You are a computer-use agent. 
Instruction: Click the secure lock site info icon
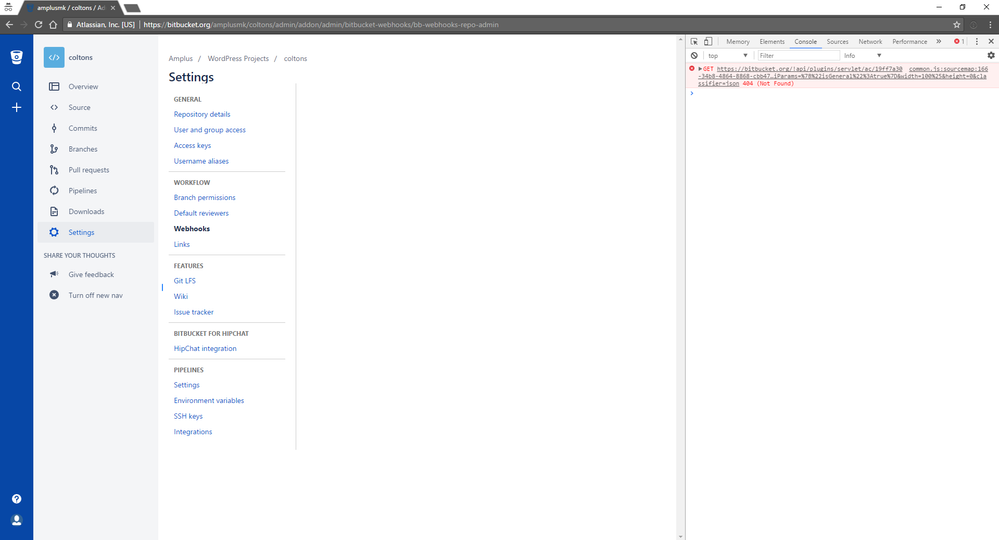pos(70,25)
